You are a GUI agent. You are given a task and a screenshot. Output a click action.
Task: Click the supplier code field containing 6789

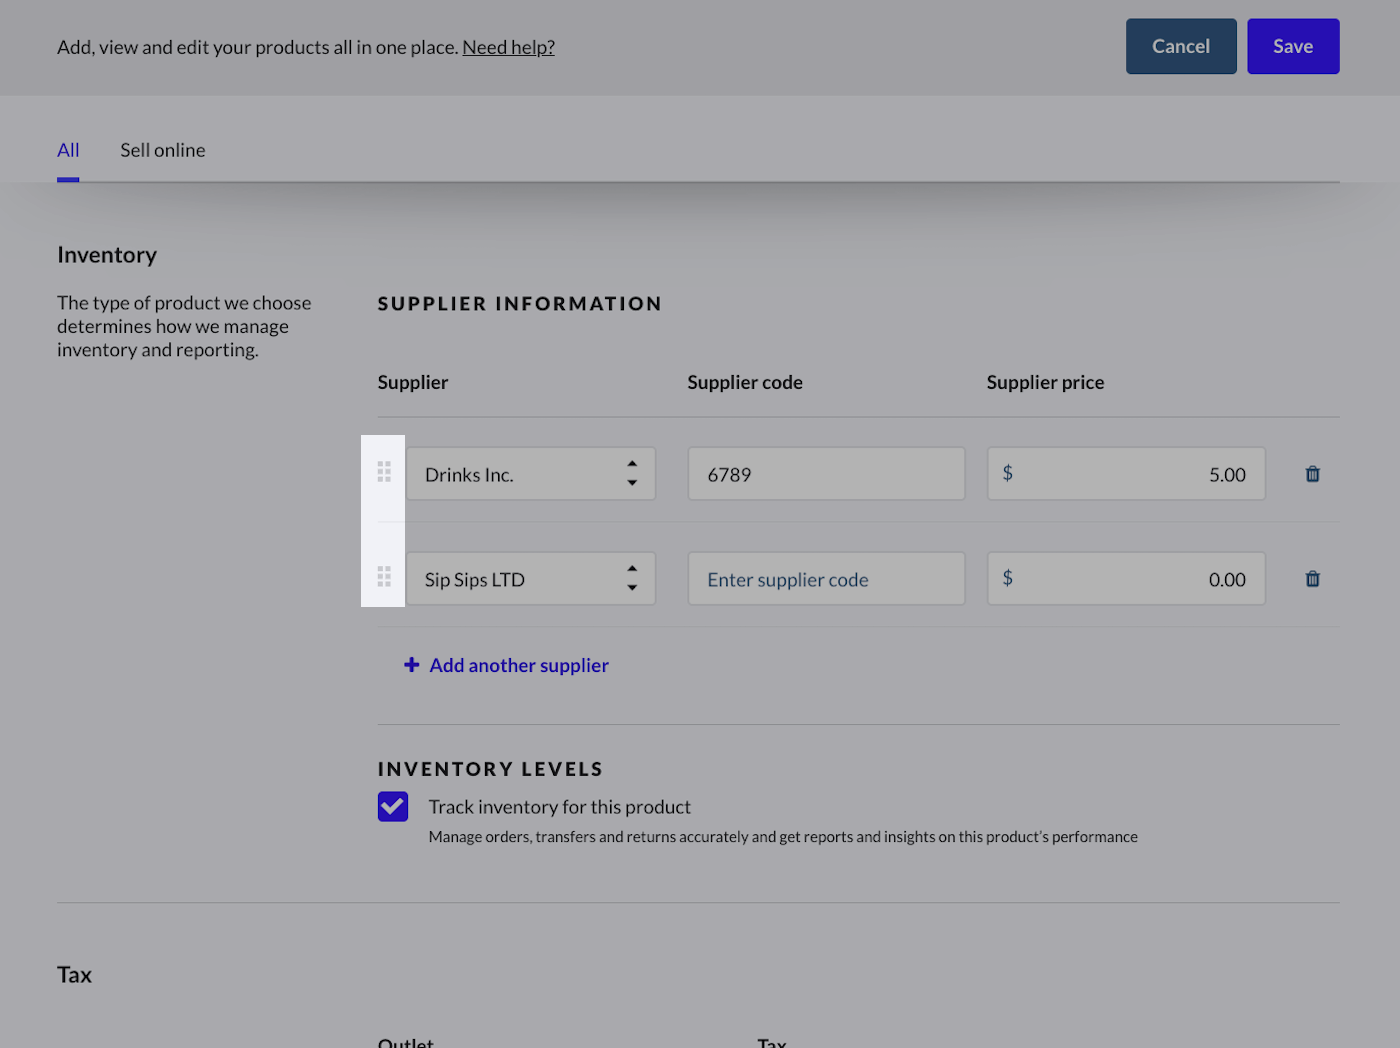(x=826, y=474)
